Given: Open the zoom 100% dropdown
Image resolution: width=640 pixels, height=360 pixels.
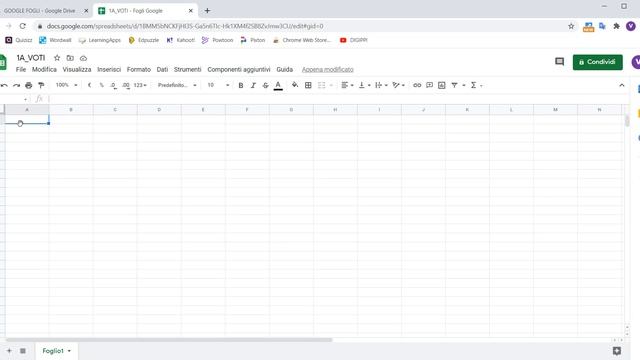Looking at the screenshot, I should click(67, 85).
